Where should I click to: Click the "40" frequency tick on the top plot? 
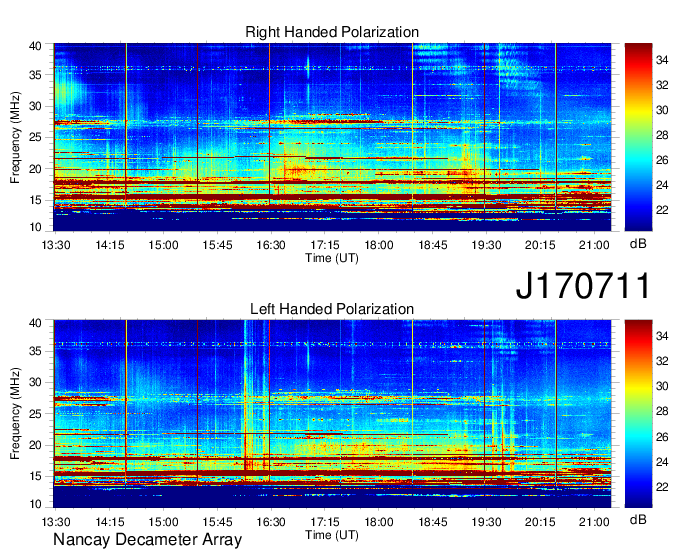pos(35,46)
